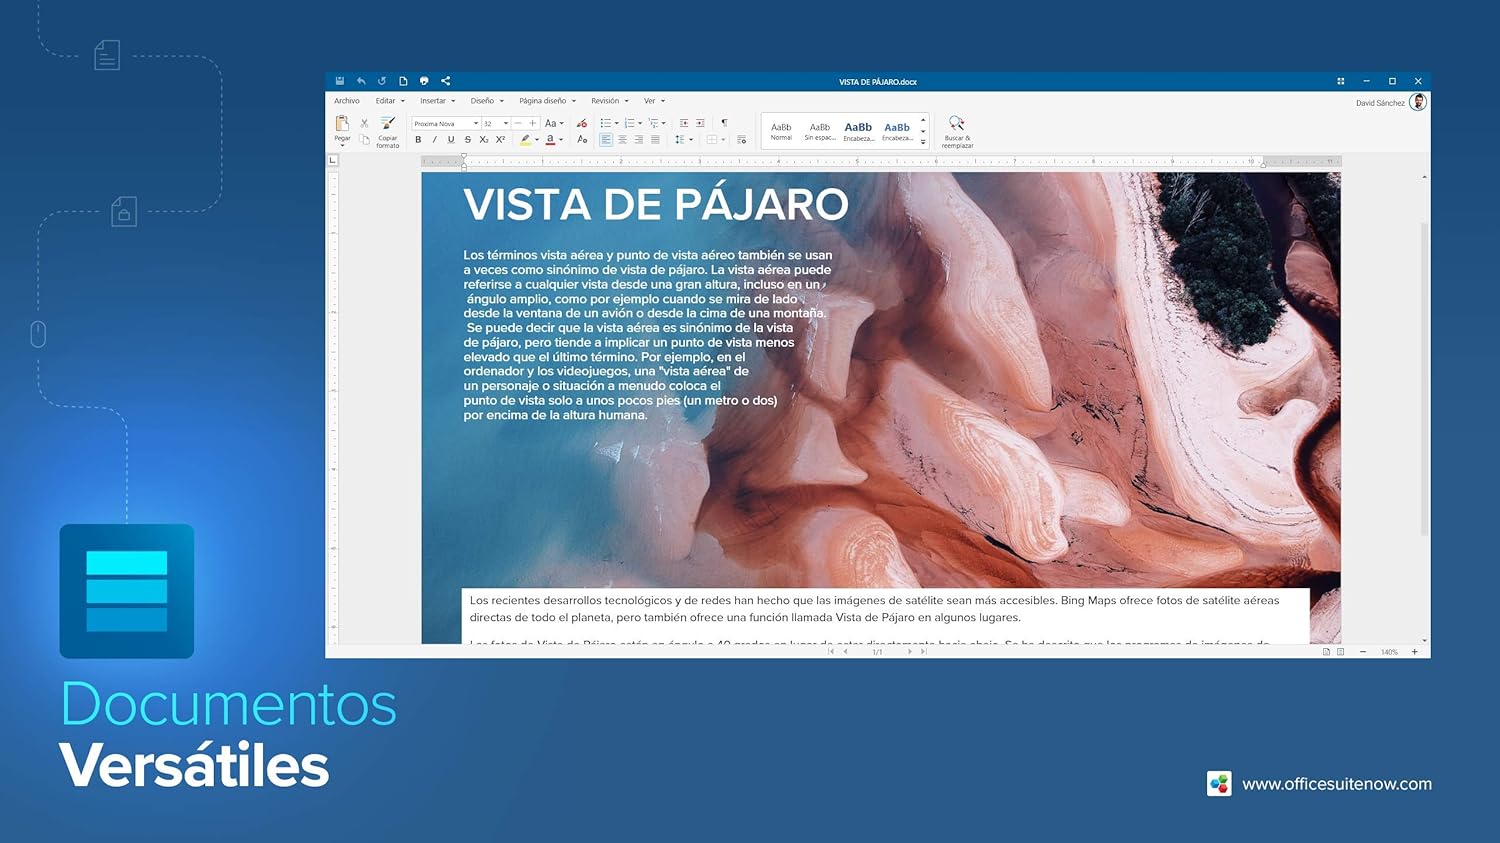Open the Proxima Nova font dropdown
Viewport: 1500px width, 843px height.
[476, 124]
